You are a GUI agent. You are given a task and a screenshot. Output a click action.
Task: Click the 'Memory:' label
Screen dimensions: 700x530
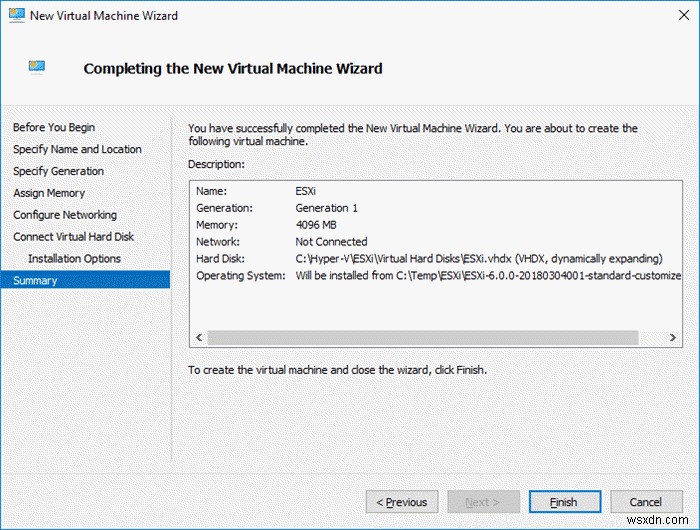tap(217, 225)
